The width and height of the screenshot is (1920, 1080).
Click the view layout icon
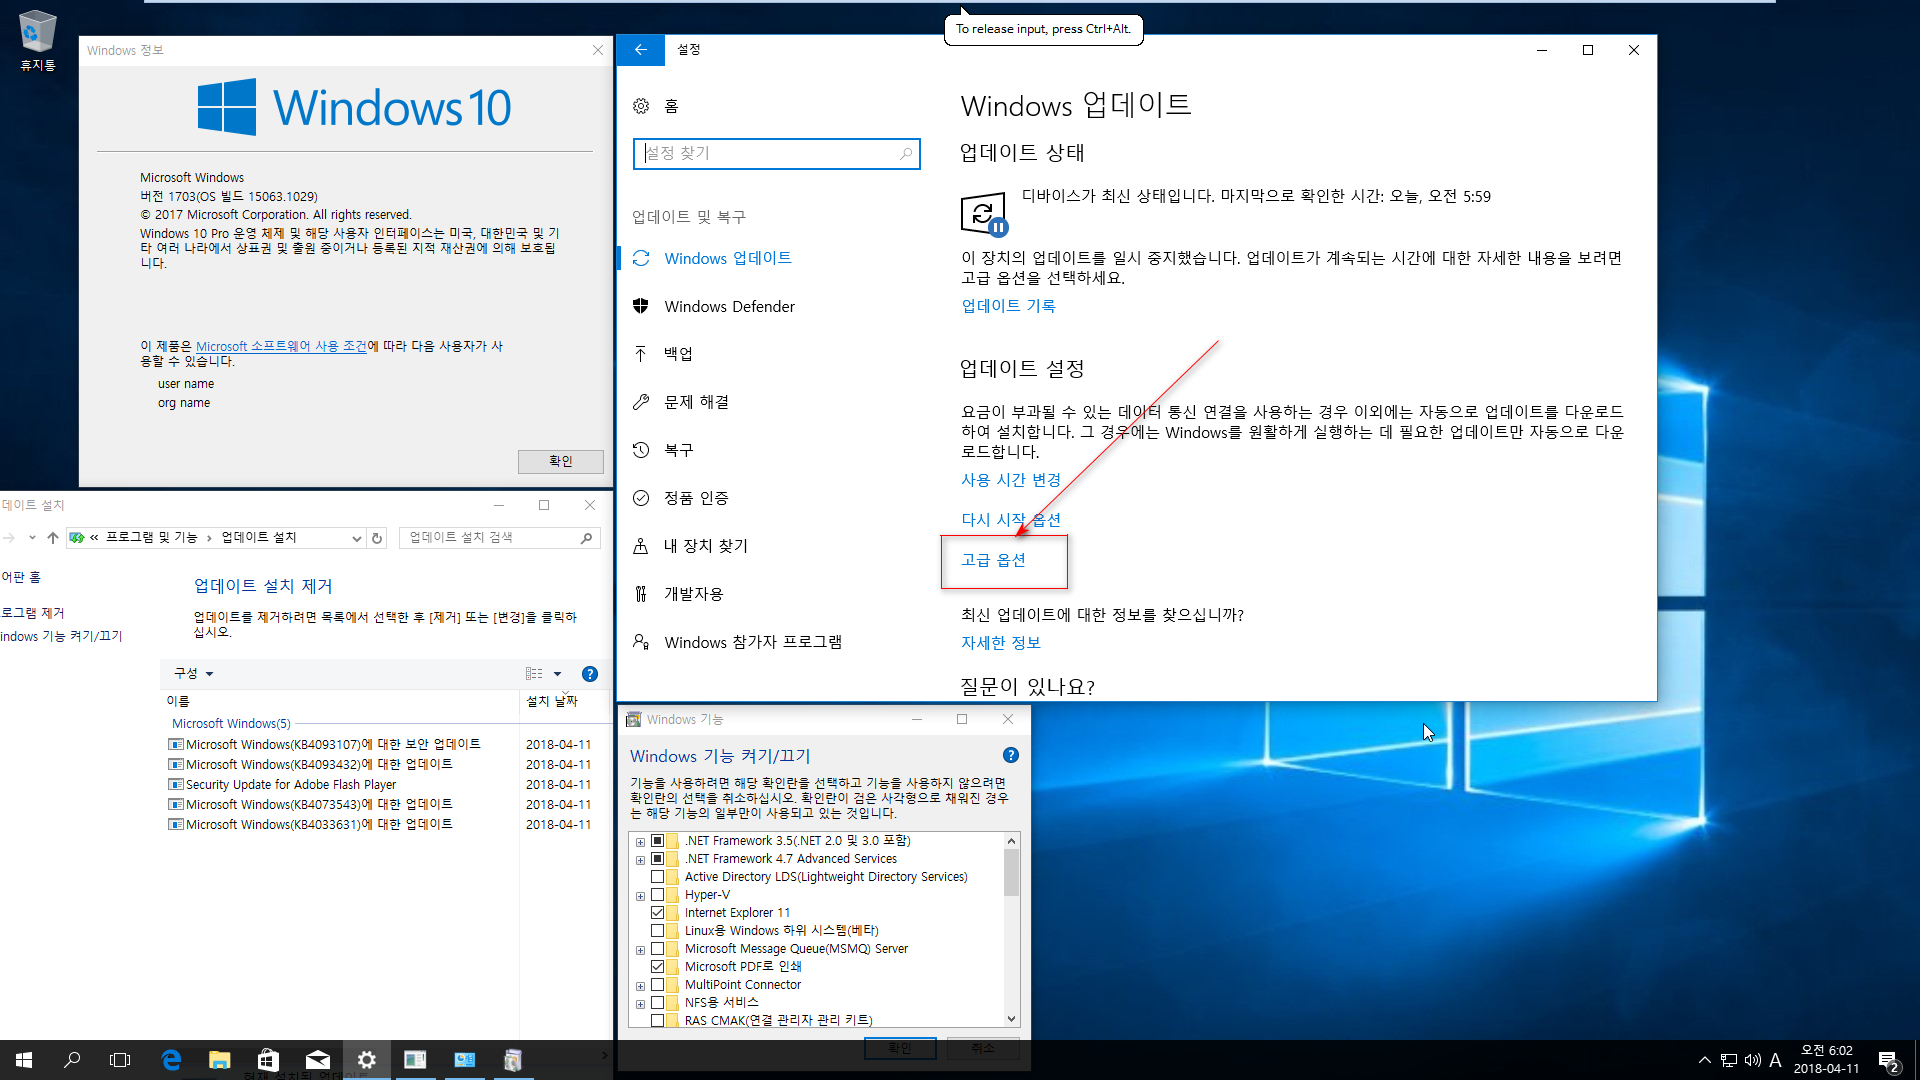coord(534,674)
